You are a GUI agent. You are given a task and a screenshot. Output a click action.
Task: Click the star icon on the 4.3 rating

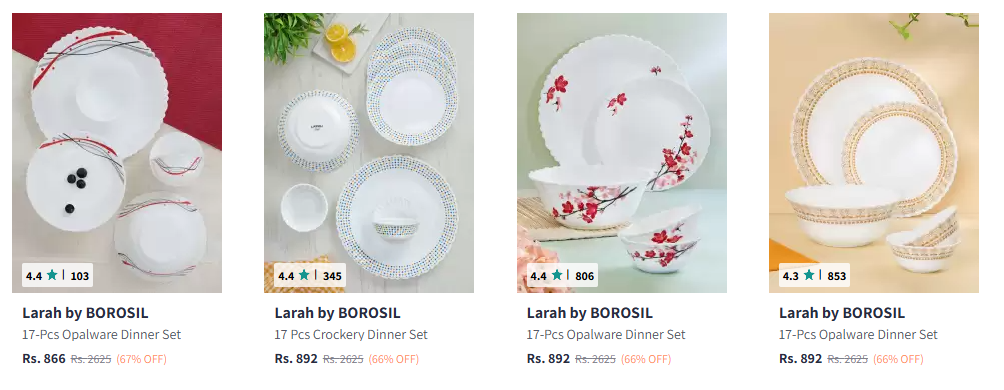tap(809, 275)
